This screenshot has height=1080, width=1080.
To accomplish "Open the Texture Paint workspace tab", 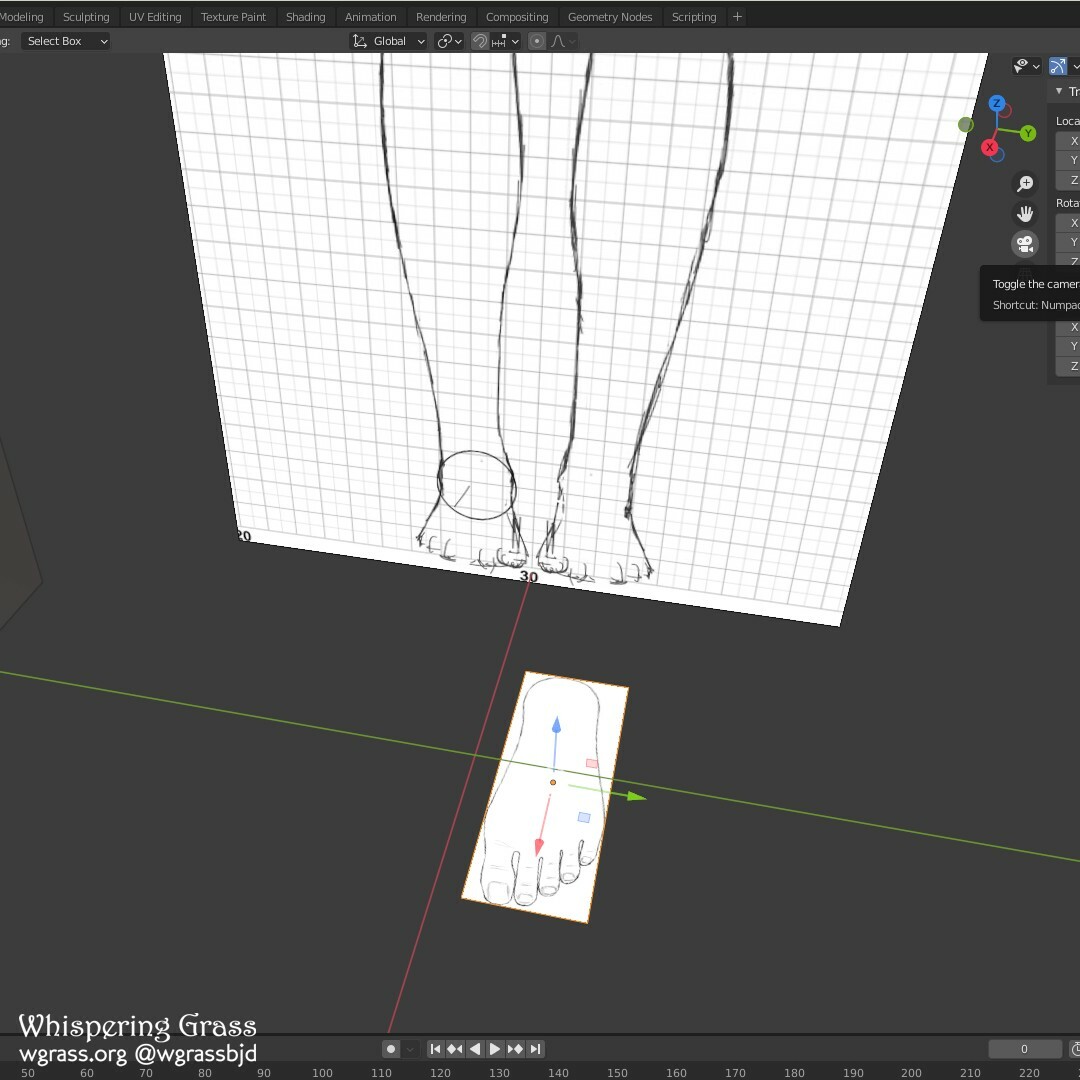I will pos(233,17).
